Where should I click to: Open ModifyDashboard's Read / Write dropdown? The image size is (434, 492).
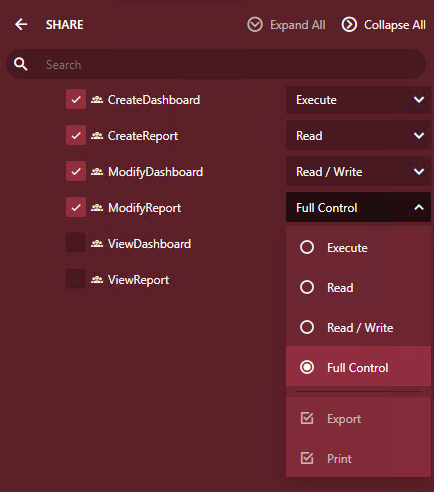pos(358,172)
